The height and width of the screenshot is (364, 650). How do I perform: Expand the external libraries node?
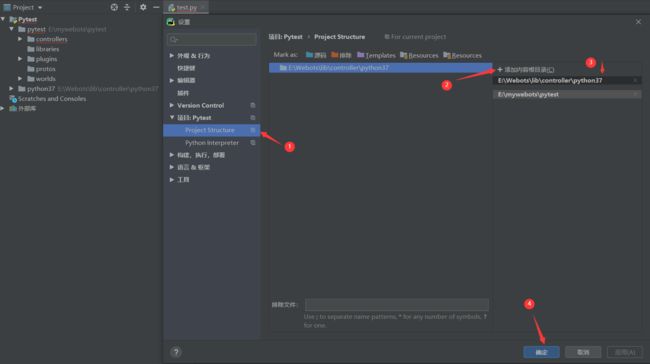(2, 108)
